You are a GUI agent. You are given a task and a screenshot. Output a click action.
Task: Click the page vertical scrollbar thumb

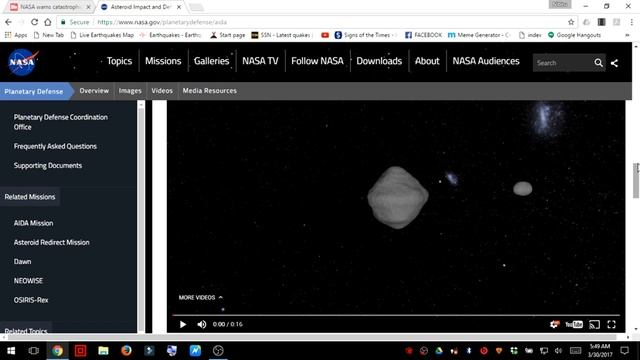click(x=636, y=180)
